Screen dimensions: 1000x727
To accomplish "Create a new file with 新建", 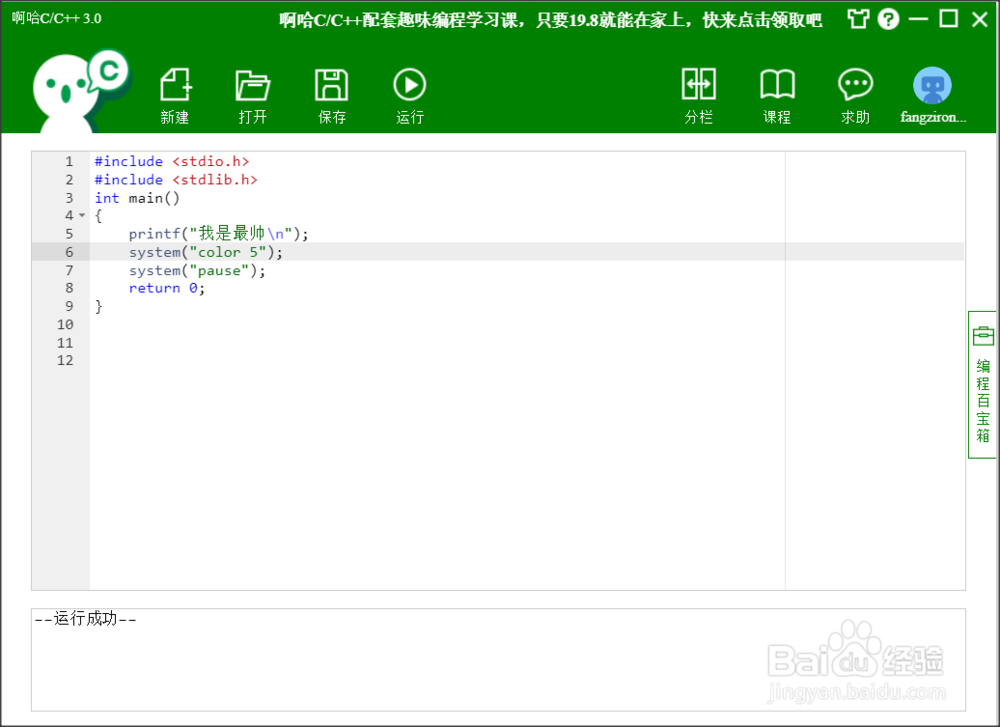I will (175, 96).
